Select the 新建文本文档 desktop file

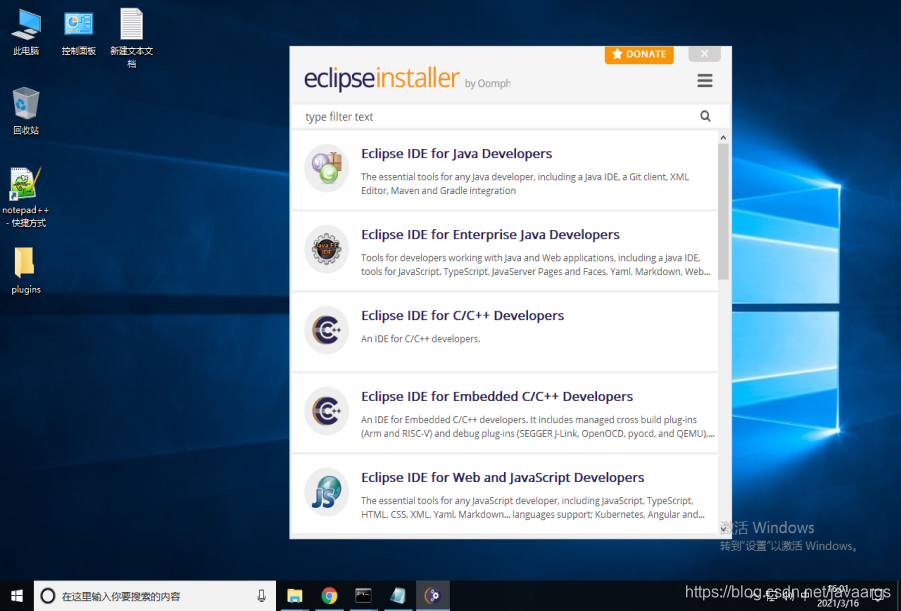[x=132, y=38]
